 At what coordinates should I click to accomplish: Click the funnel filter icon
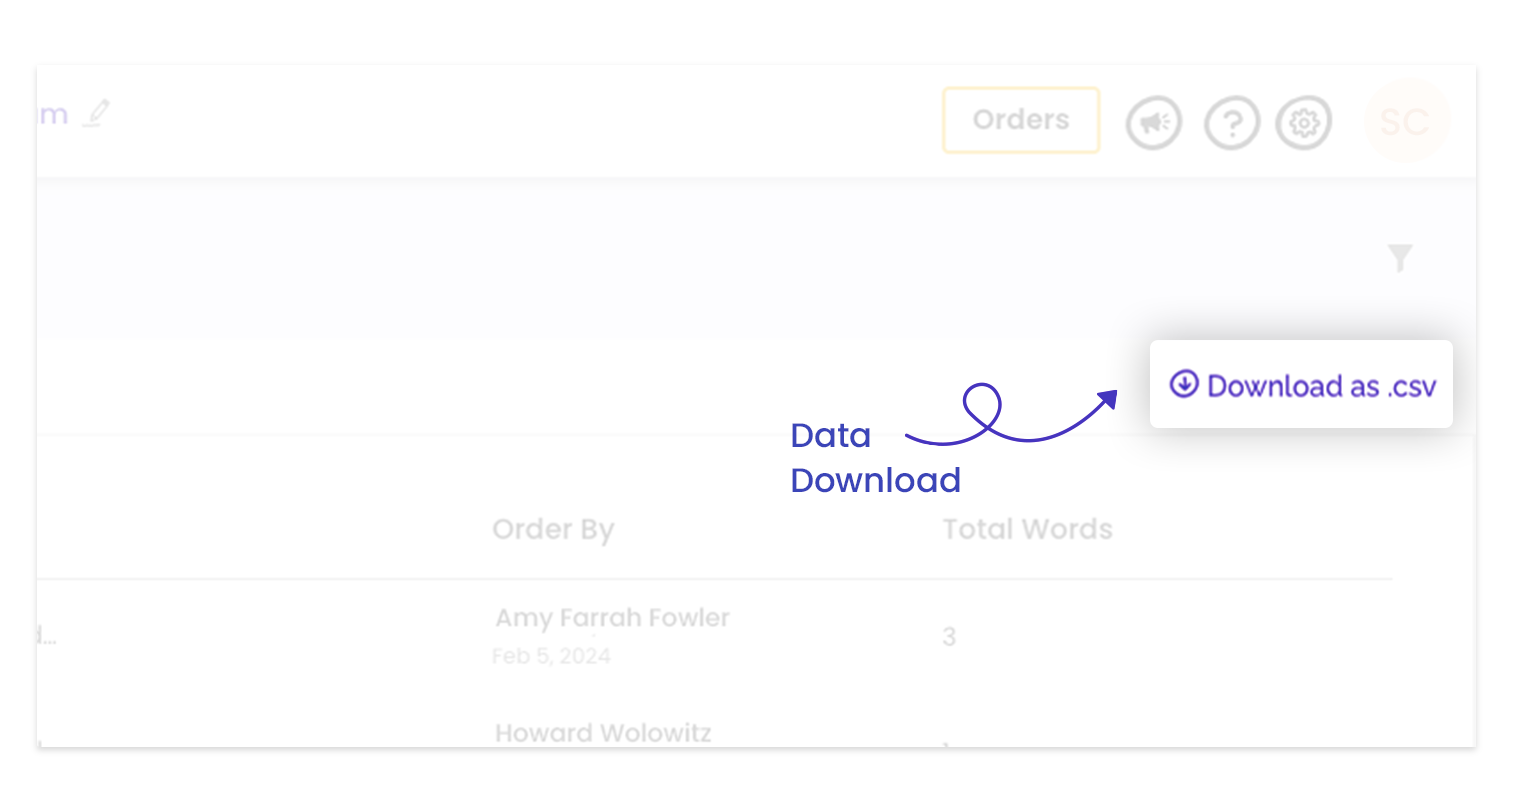1400,258
